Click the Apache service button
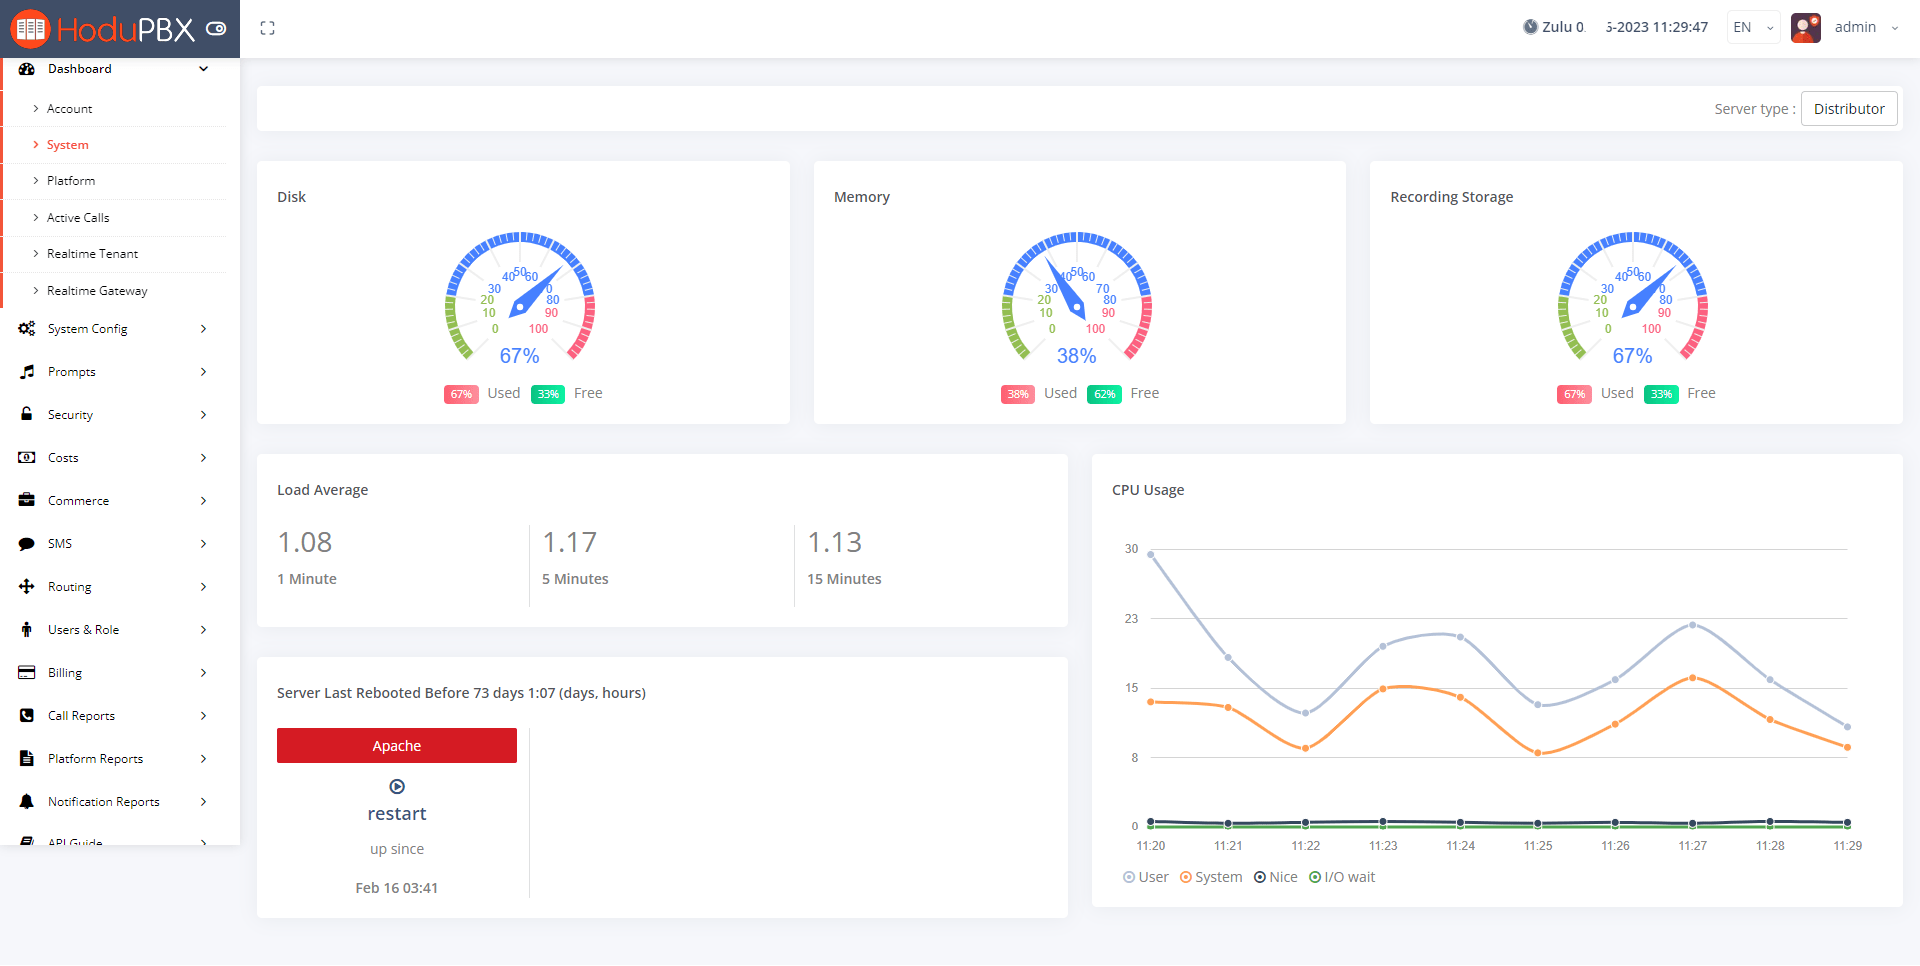 [396, 745]
